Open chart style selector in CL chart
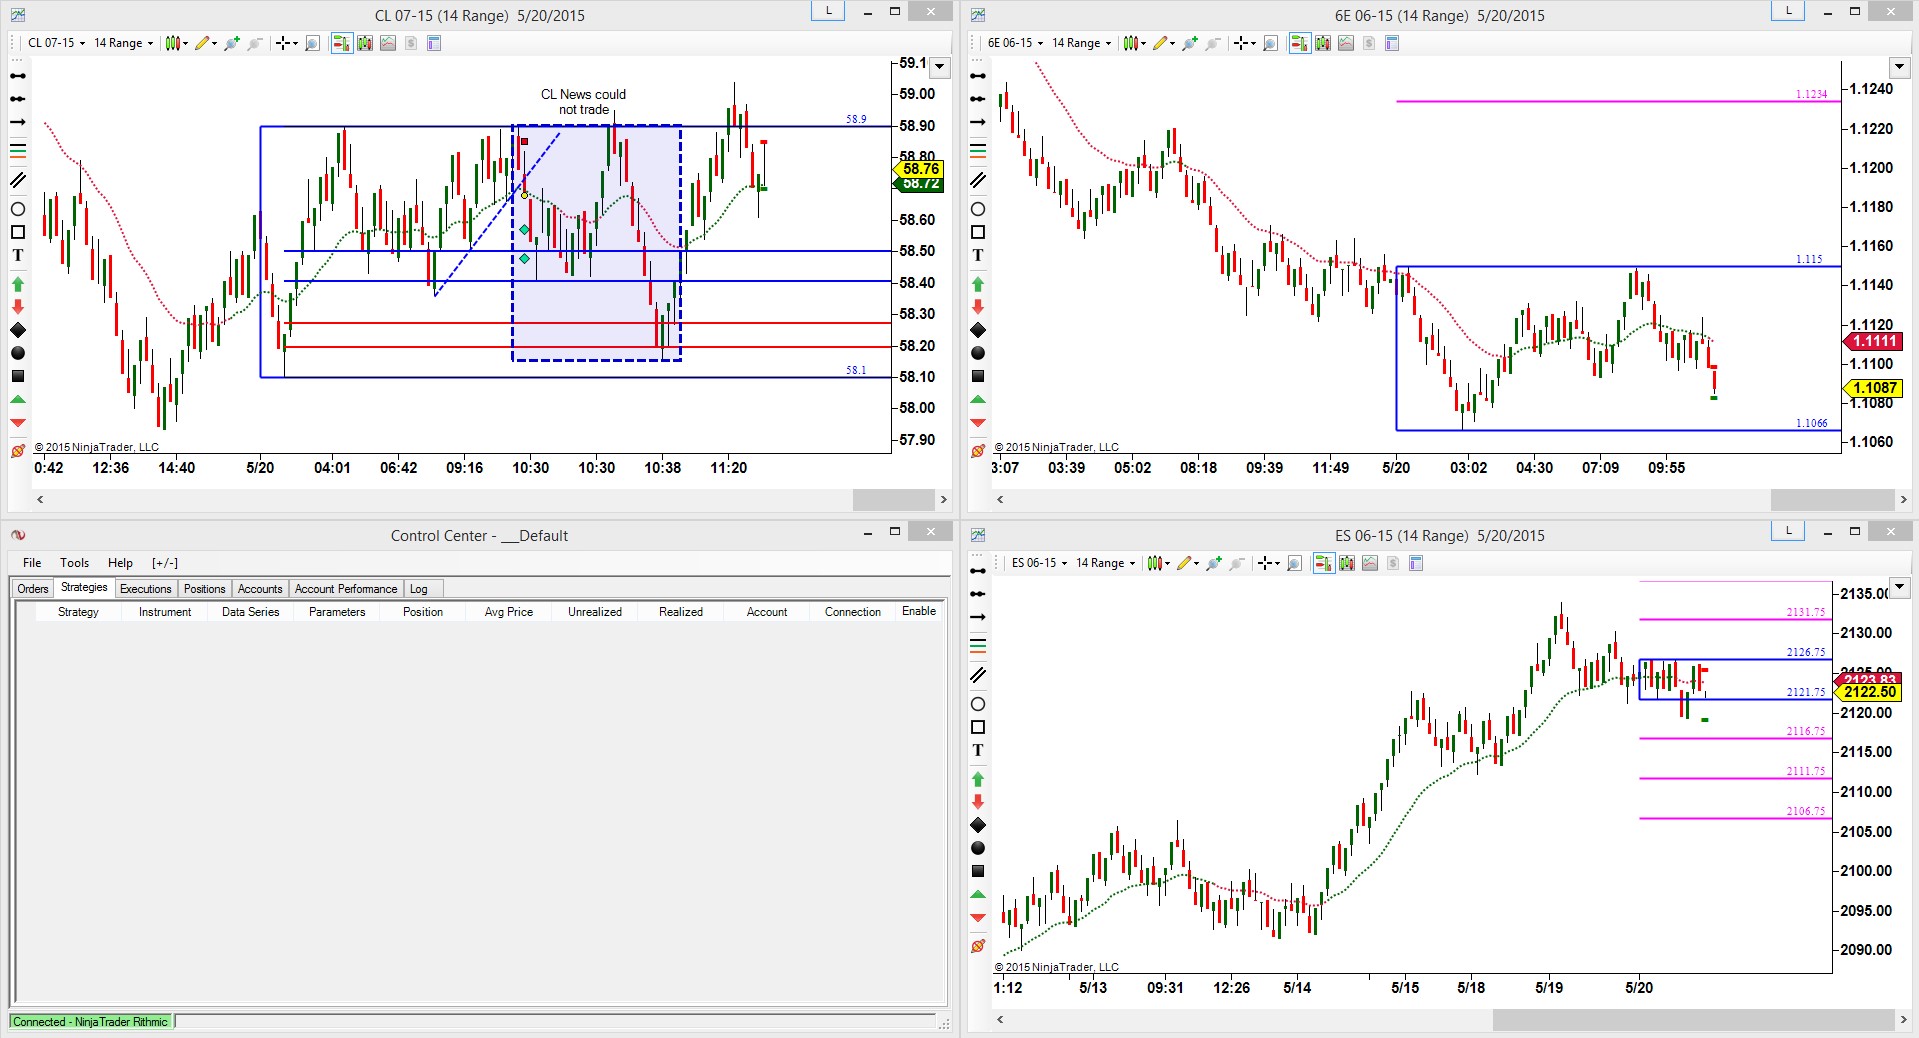This screenshot has height=1038, width=1919. click(177, 43)
